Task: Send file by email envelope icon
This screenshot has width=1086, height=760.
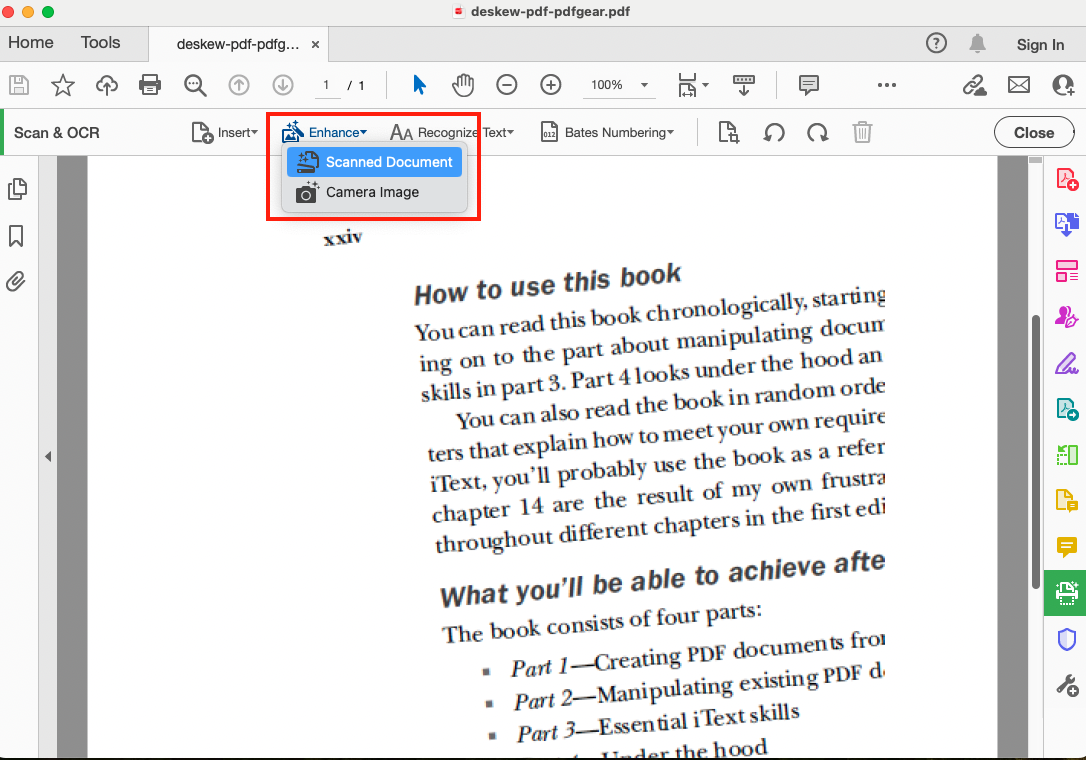Action: (1019, 85)
